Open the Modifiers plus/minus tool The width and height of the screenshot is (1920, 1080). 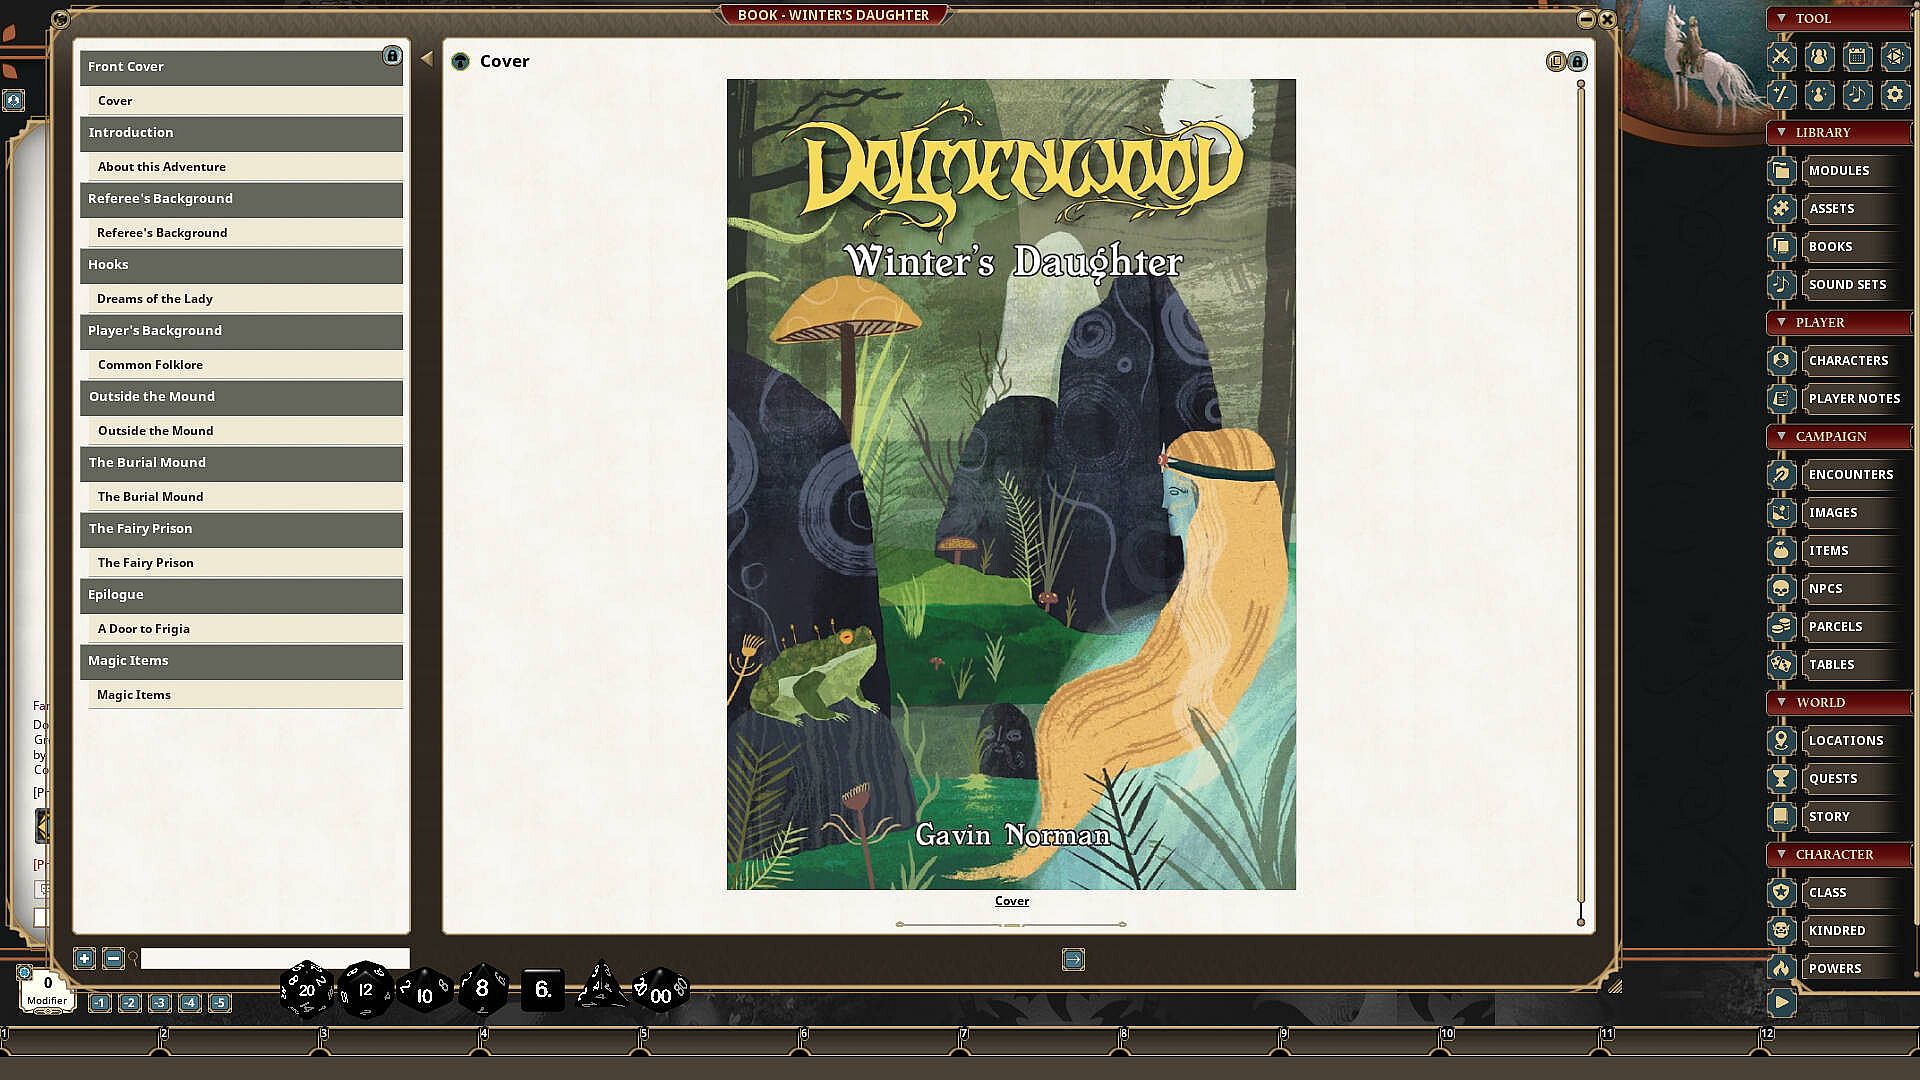click(1781, 95)
